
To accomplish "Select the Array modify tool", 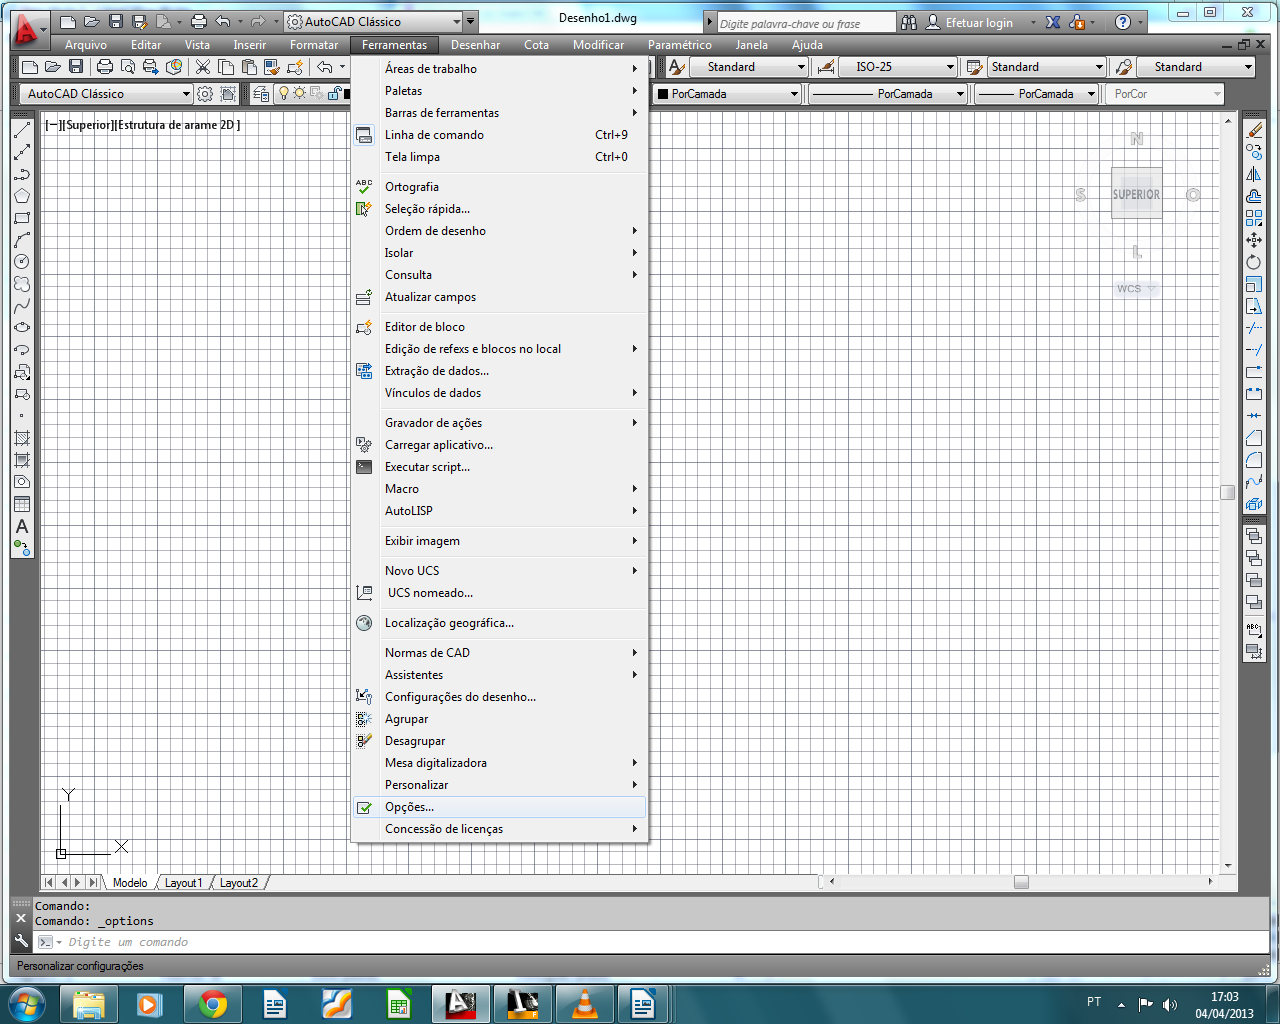I will [x=1254, y=218].
